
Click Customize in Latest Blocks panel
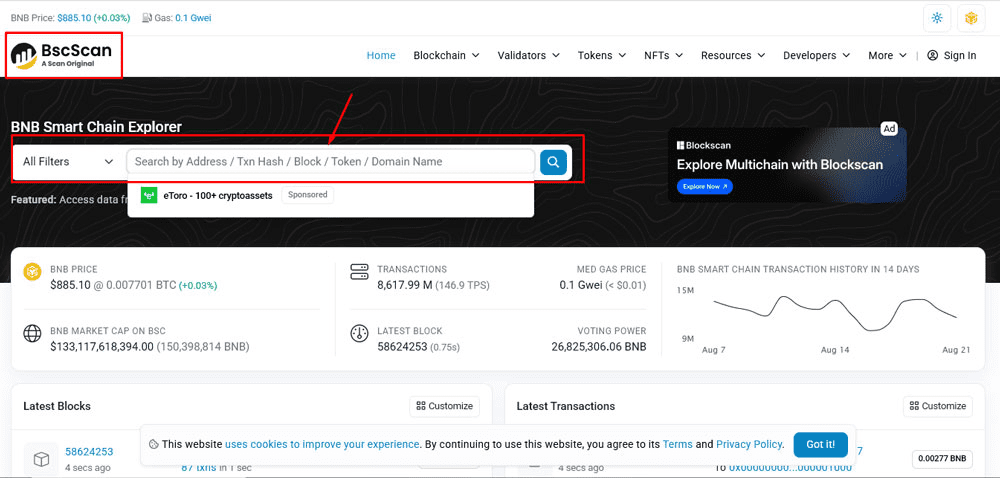coord(444,406)
